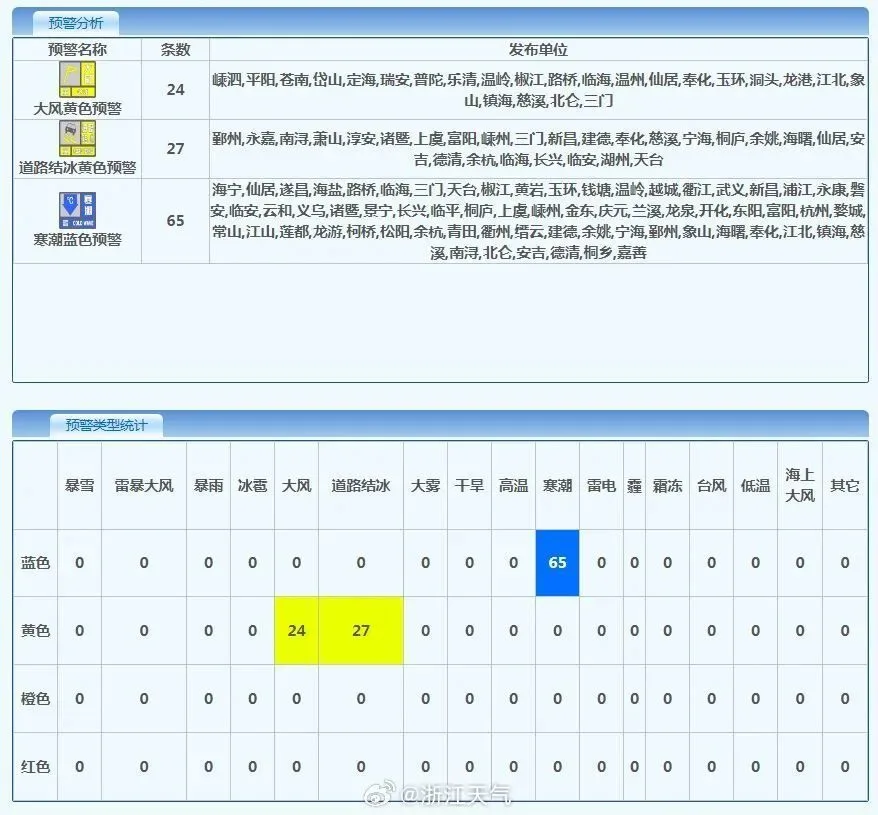Click the 预警名称 column header
878x815 pixels.
(x=77, y=49)
